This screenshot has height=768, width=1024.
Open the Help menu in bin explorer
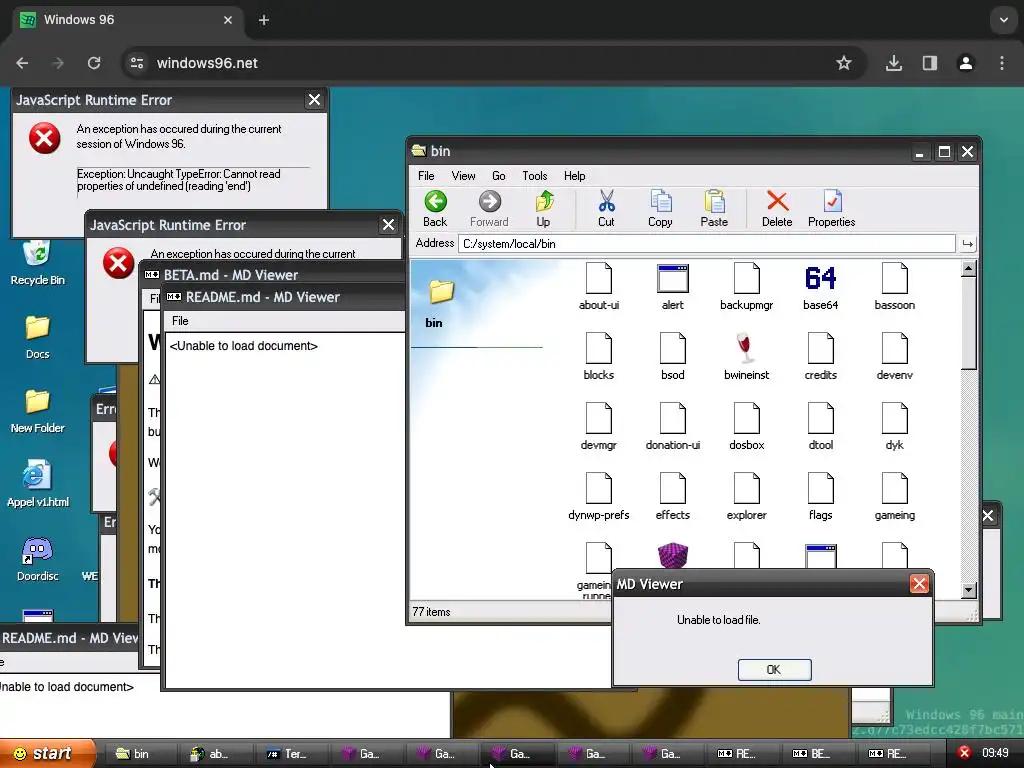coord(575,176)
